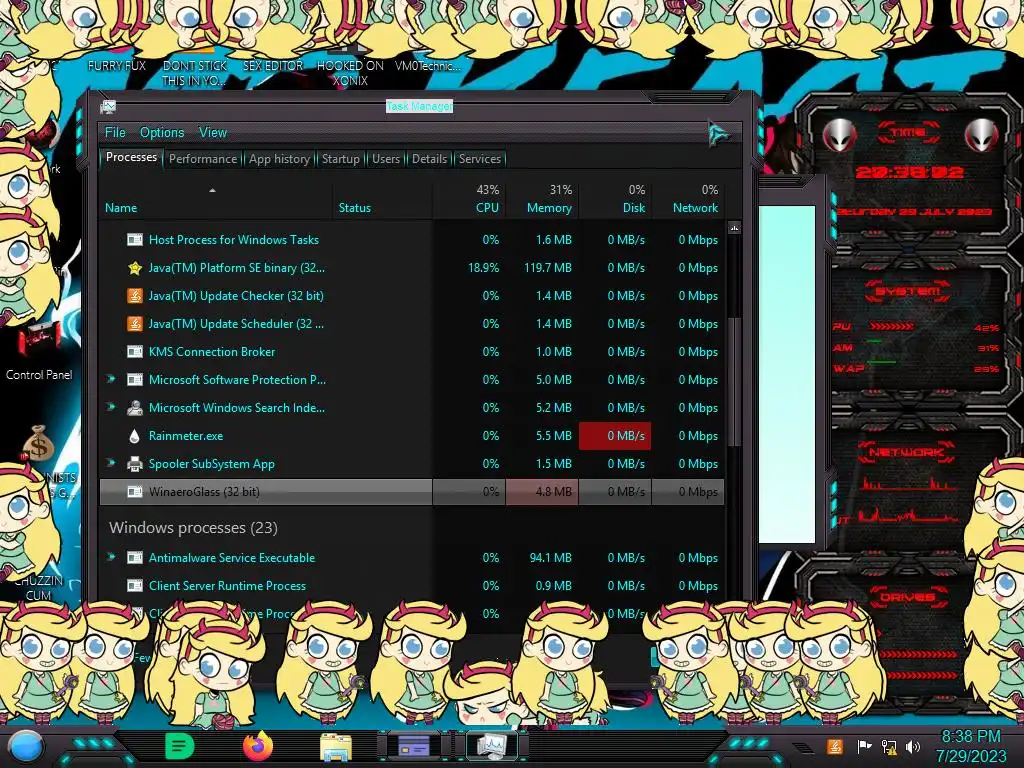Expand the Antimalware Service Executable process
Viewport: 1024px width, 768px height.
point(111,557)
